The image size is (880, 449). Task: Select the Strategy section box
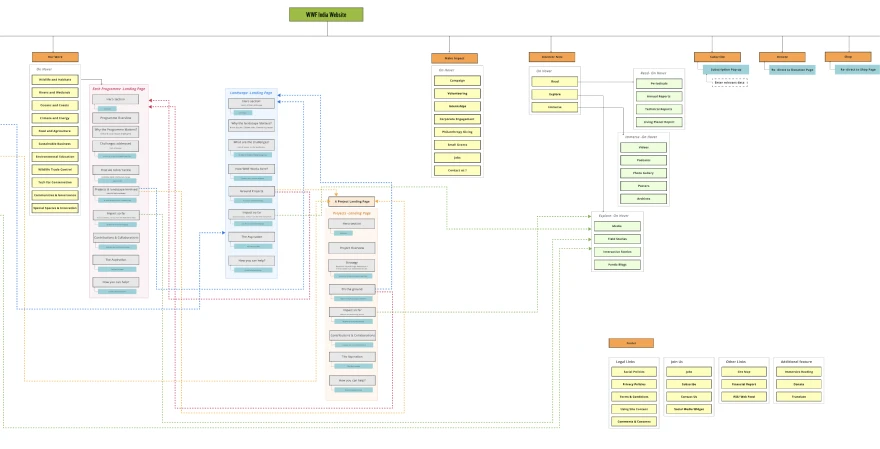pos(352,265)
